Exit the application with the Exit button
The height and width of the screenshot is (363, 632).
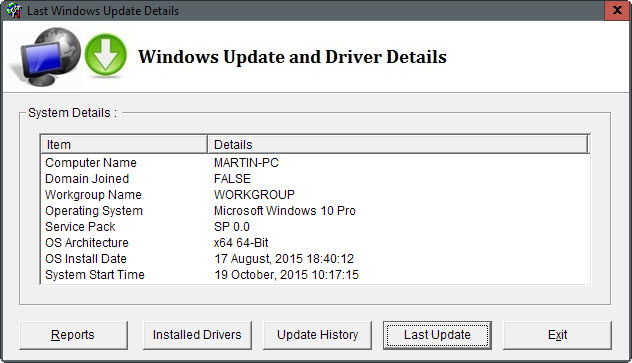tap(557, 335)
